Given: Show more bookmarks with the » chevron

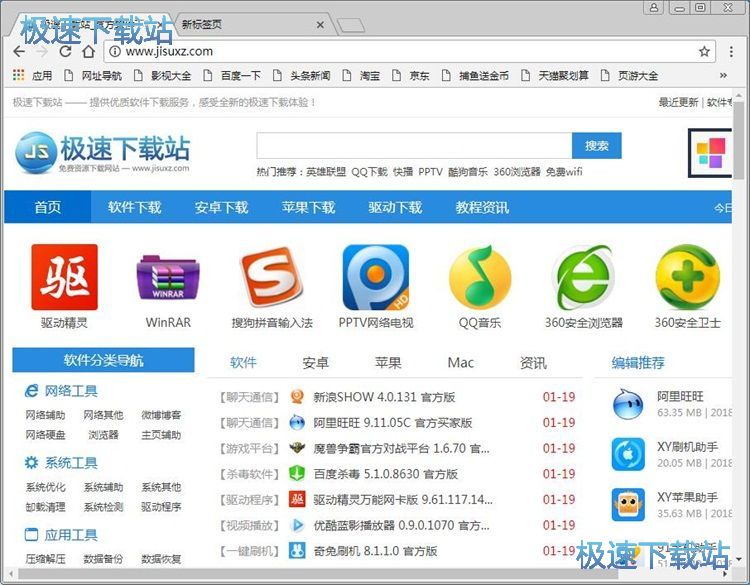Looking at the screenshot, I should (723, 75).
